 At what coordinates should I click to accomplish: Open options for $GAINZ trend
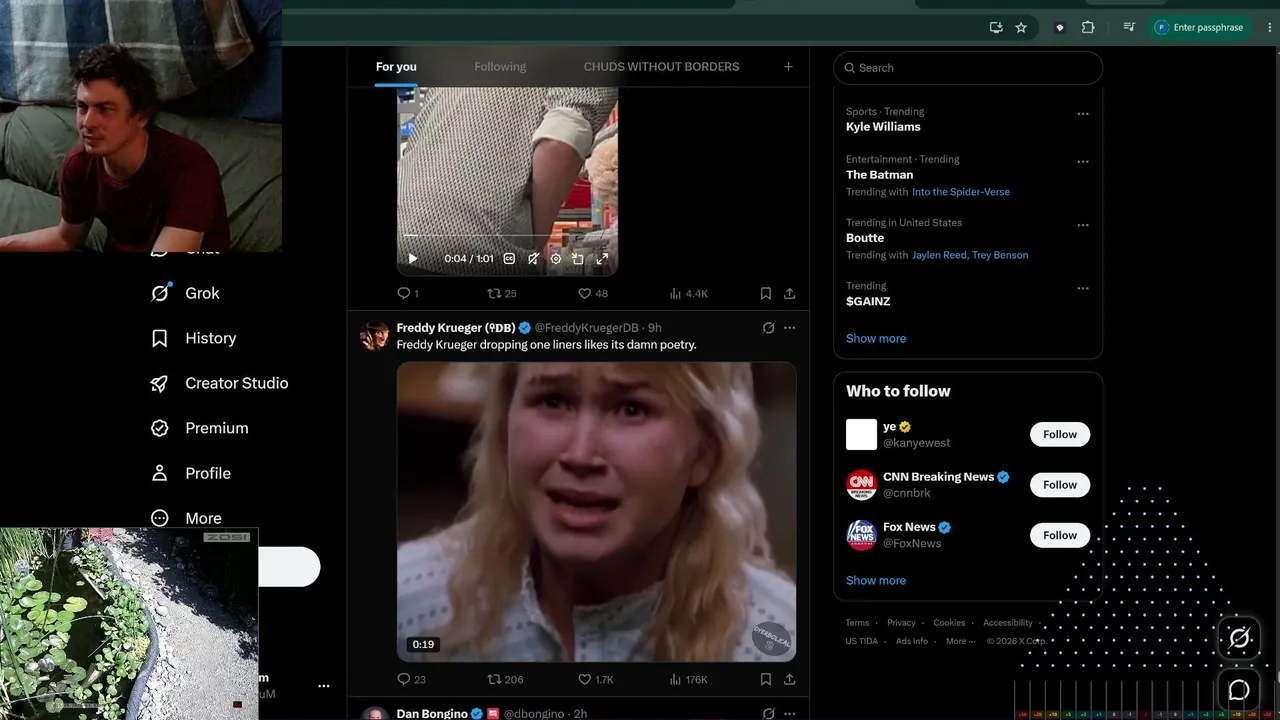1083,288
